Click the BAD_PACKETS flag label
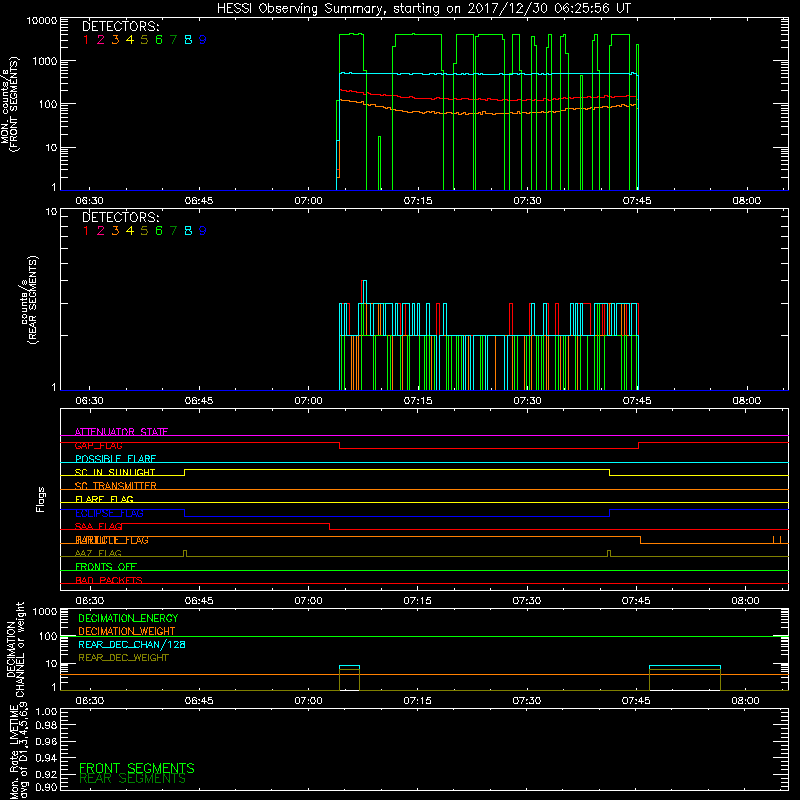Screen dimensions: 800x800 click(x=109, y=580)
